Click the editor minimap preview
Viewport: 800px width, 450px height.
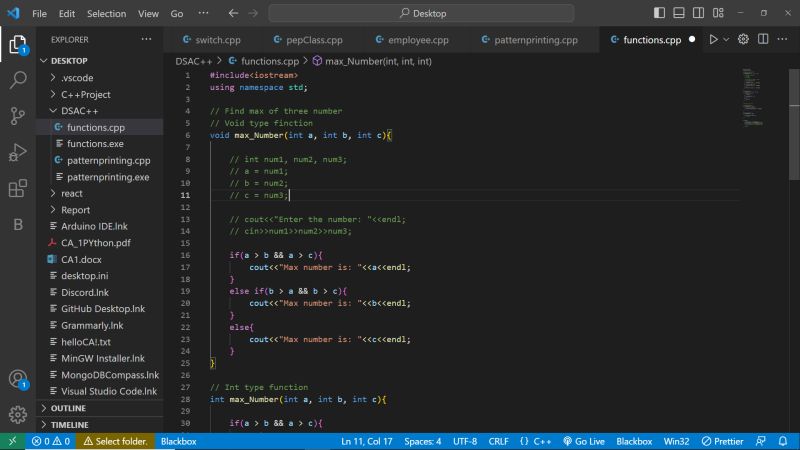[x=753, y=97]
